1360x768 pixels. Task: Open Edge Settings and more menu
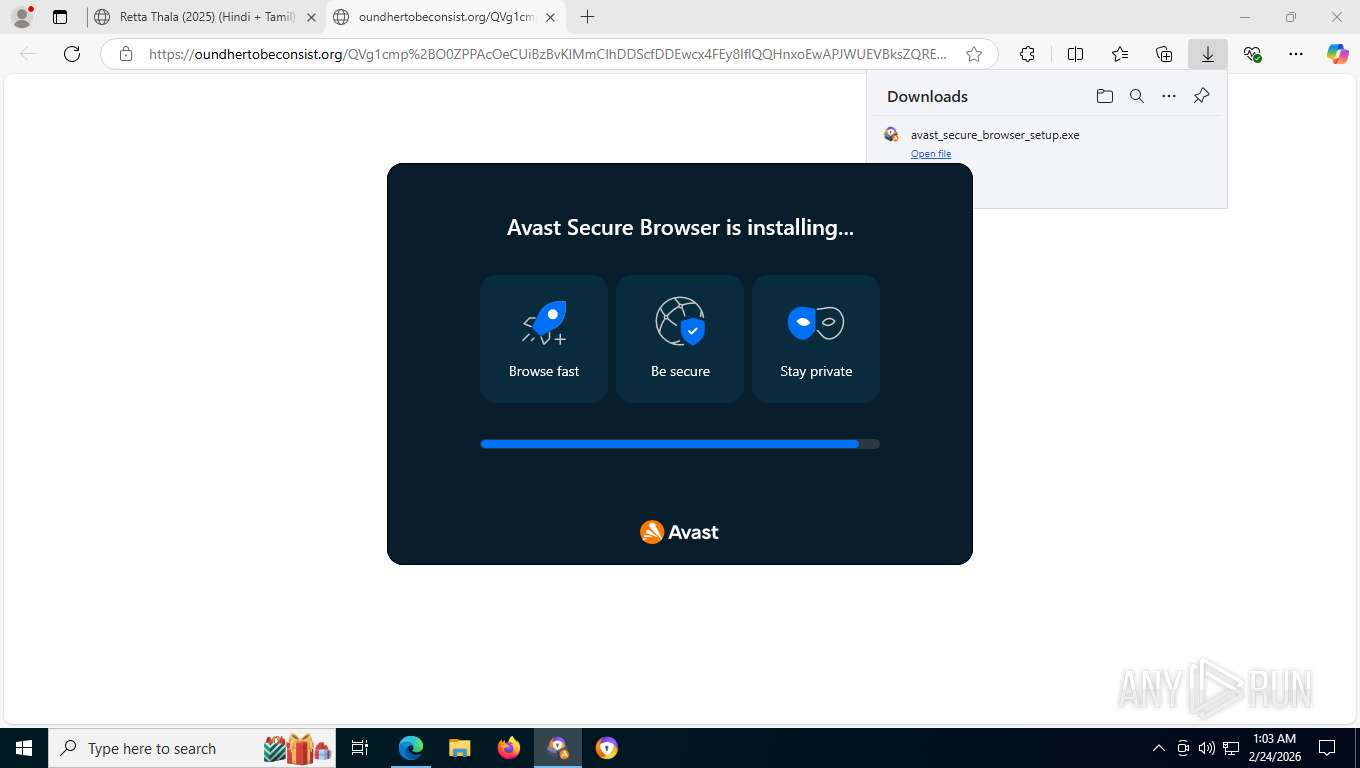tap(1296, 54)
